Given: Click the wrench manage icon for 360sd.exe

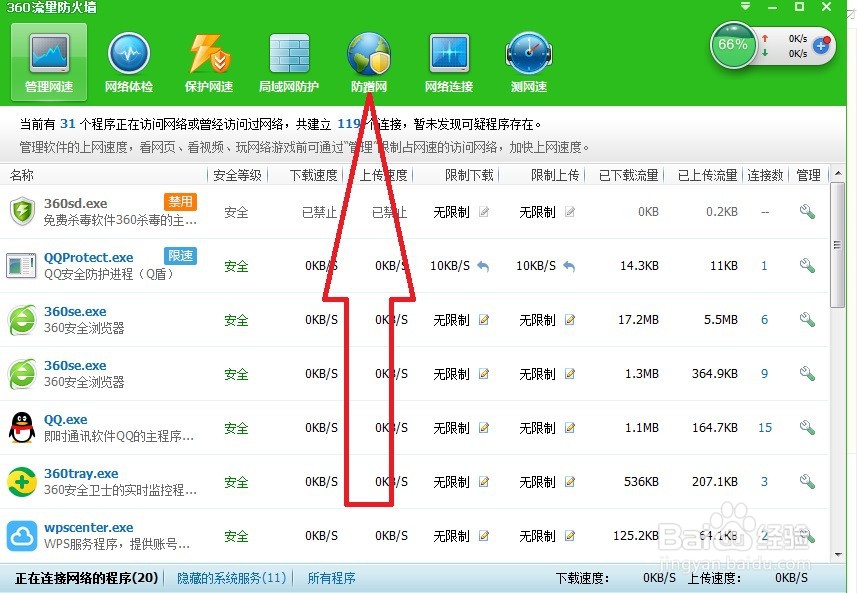Looking at the screenshot, I should 807,212.
